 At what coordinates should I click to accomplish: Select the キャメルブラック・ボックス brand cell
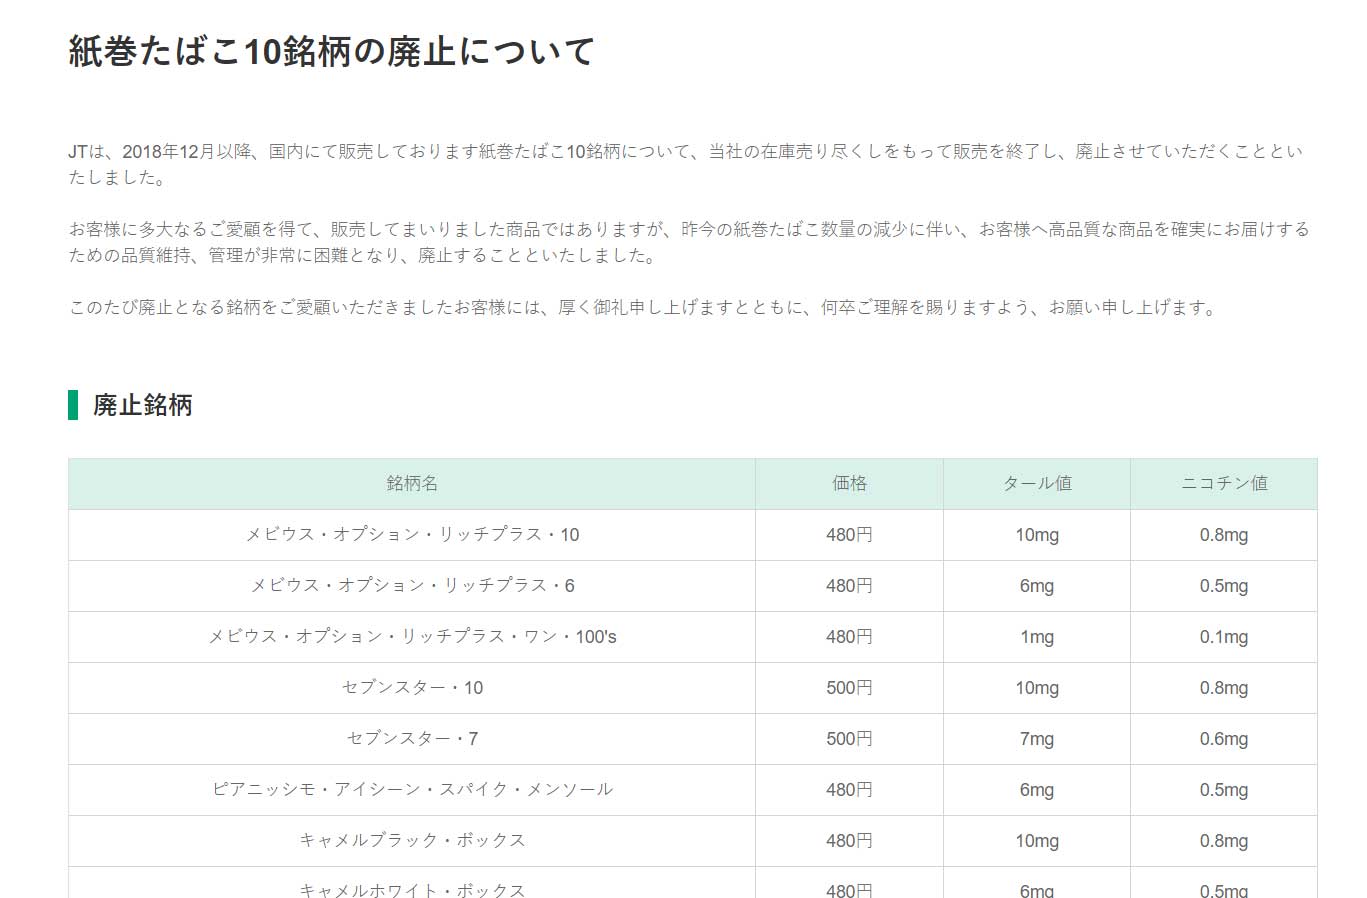point(412,841)
